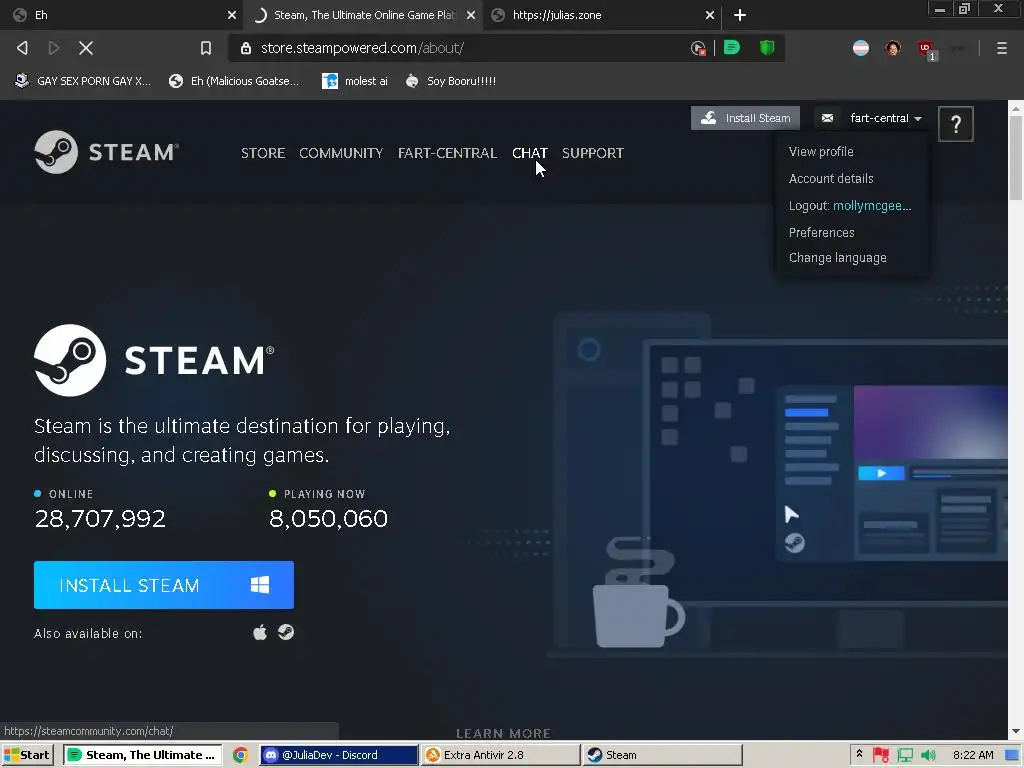Open the browser hamburger menu
Image resolution: width=1024 pixels, height=768 pixels.
coord(1002,48)
